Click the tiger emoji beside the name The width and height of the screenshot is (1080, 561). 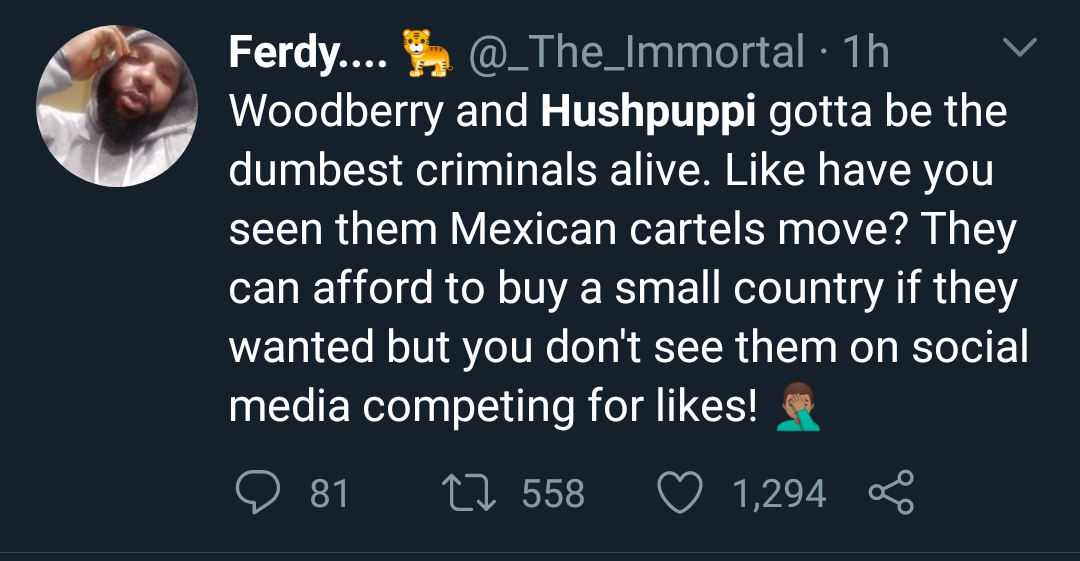424,53
